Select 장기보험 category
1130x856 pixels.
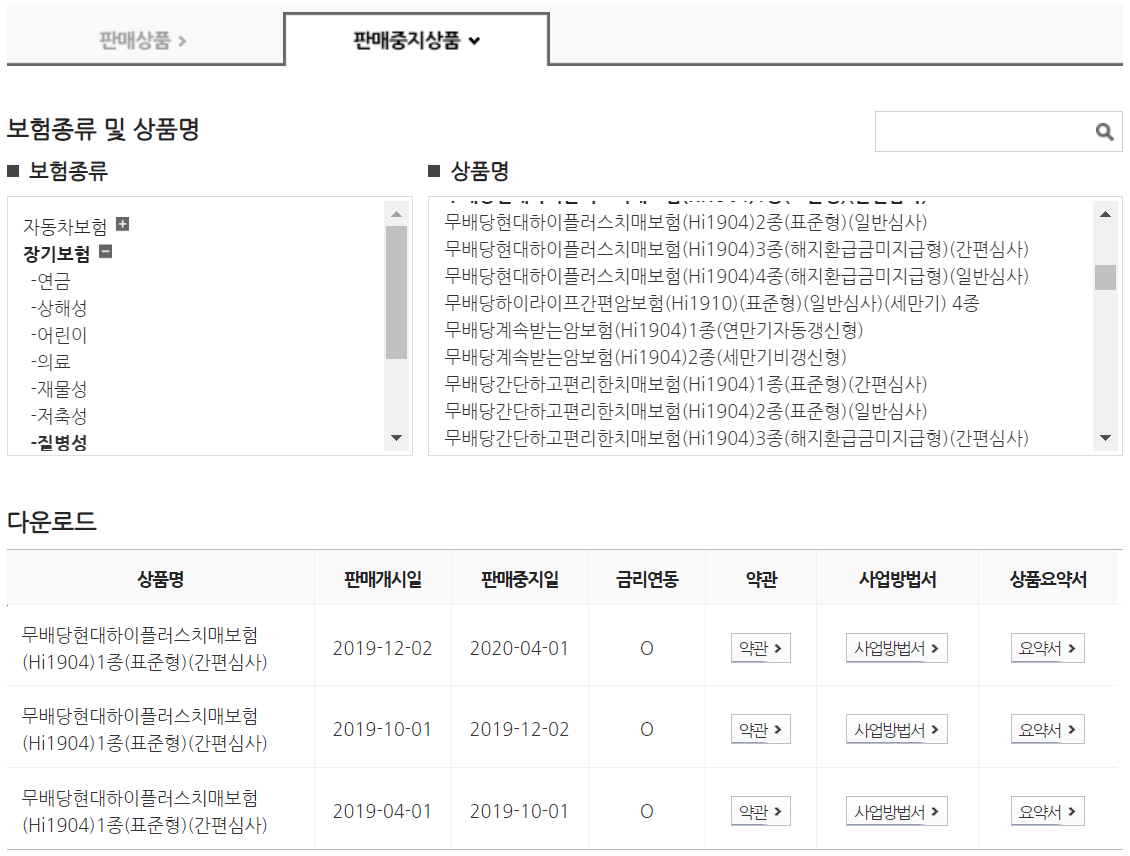pos(57,254)
